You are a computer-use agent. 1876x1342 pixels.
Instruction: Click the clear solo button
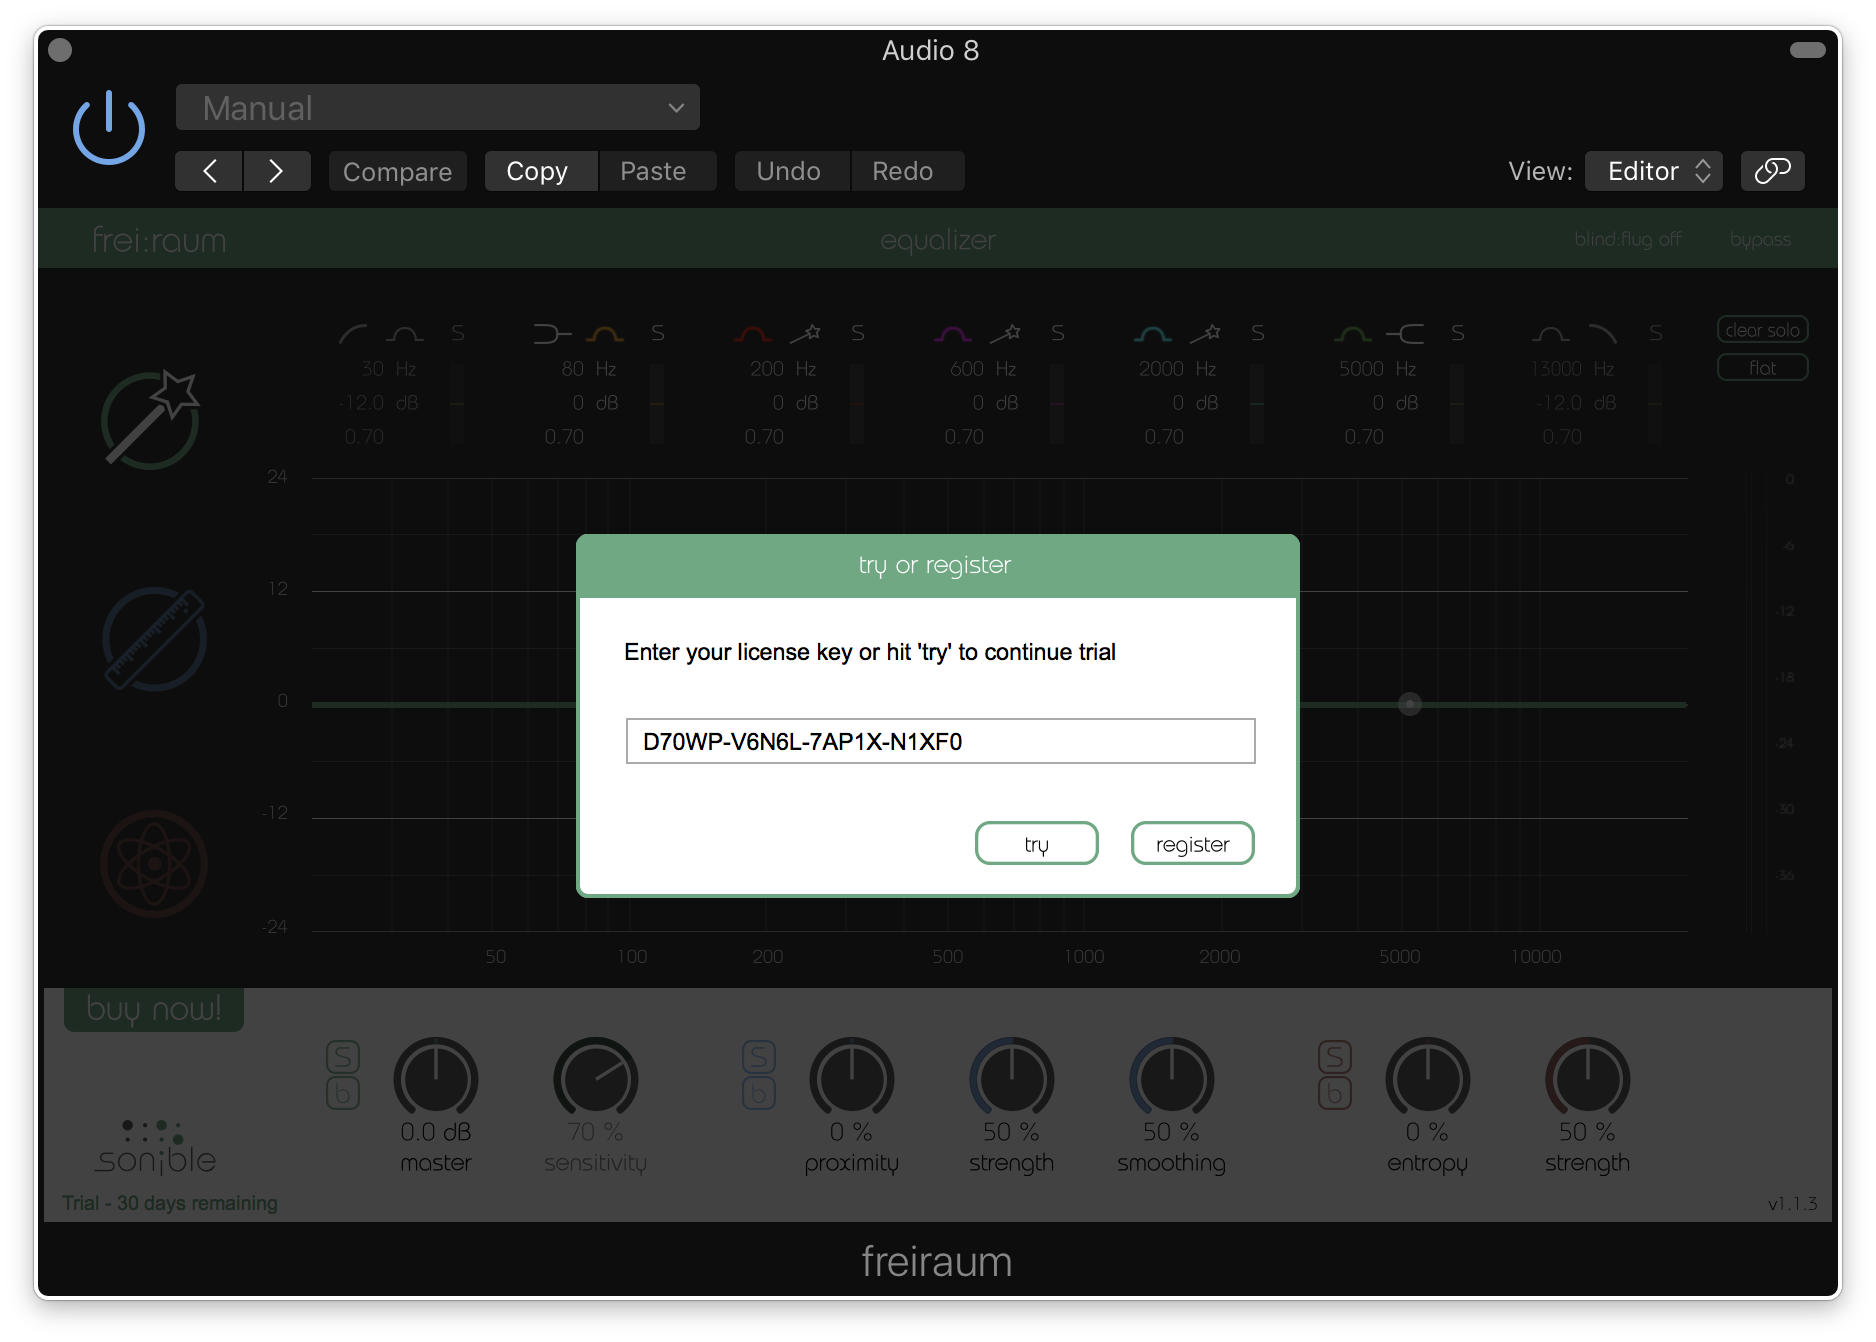click(1762, 330)
